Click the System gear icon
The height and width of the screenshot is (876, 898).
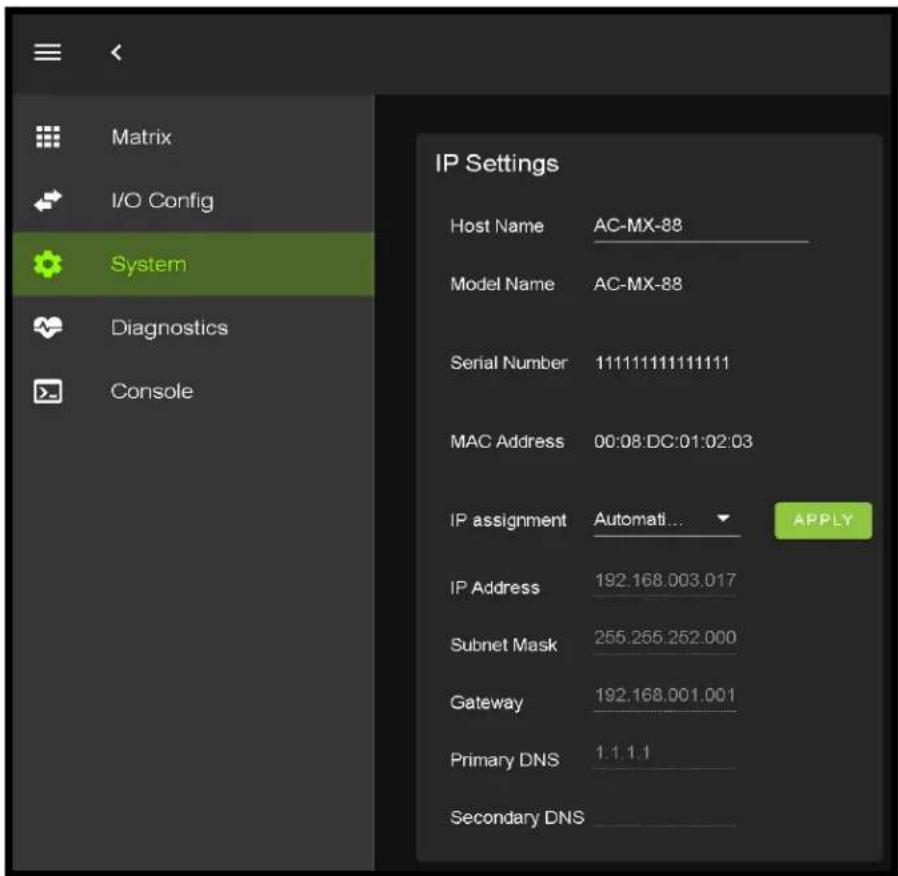[48, 264]
